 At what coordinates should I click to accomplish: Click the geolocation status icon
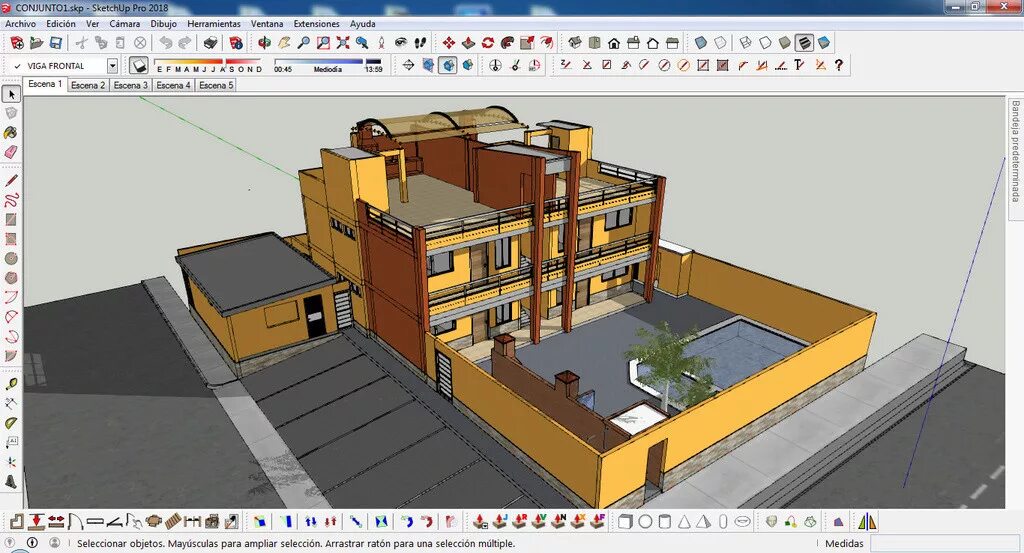click(x=10, y=543)
